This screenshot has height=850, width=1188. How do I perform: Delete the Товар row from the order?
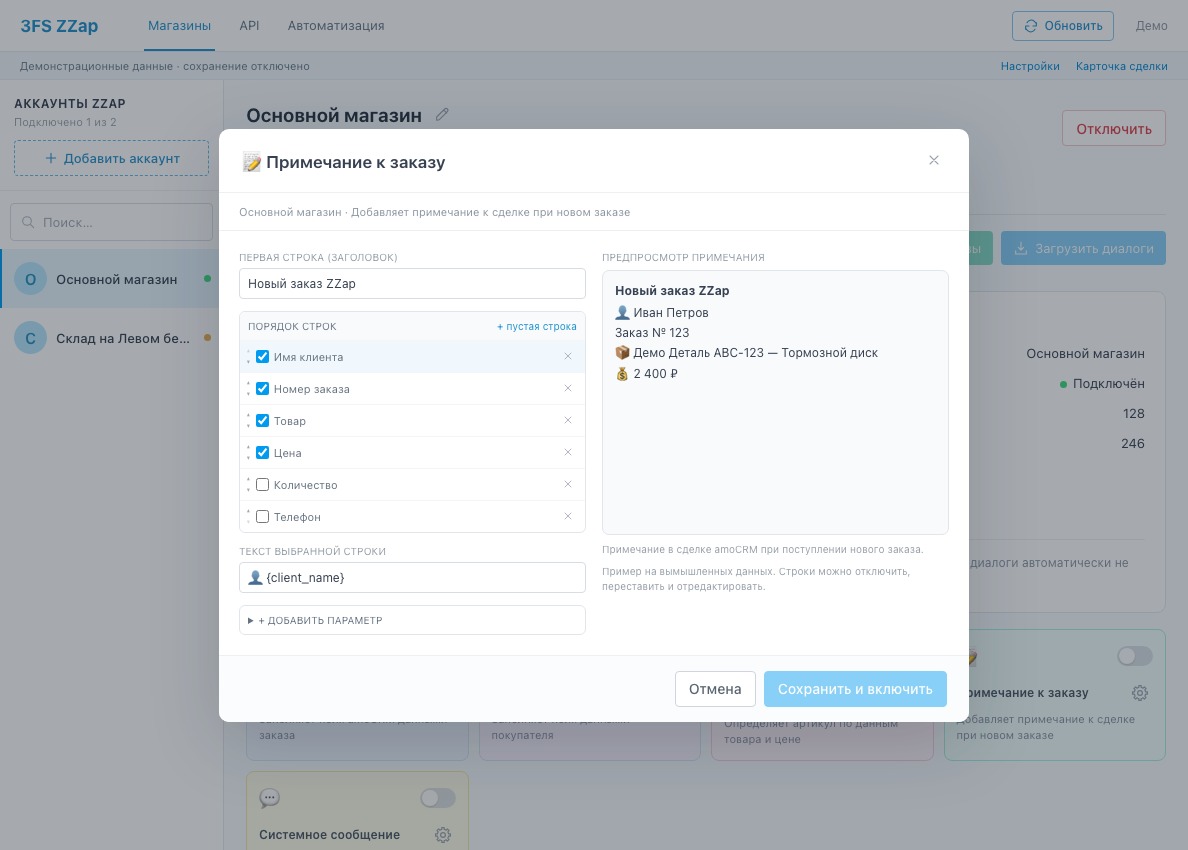[567, 420]
